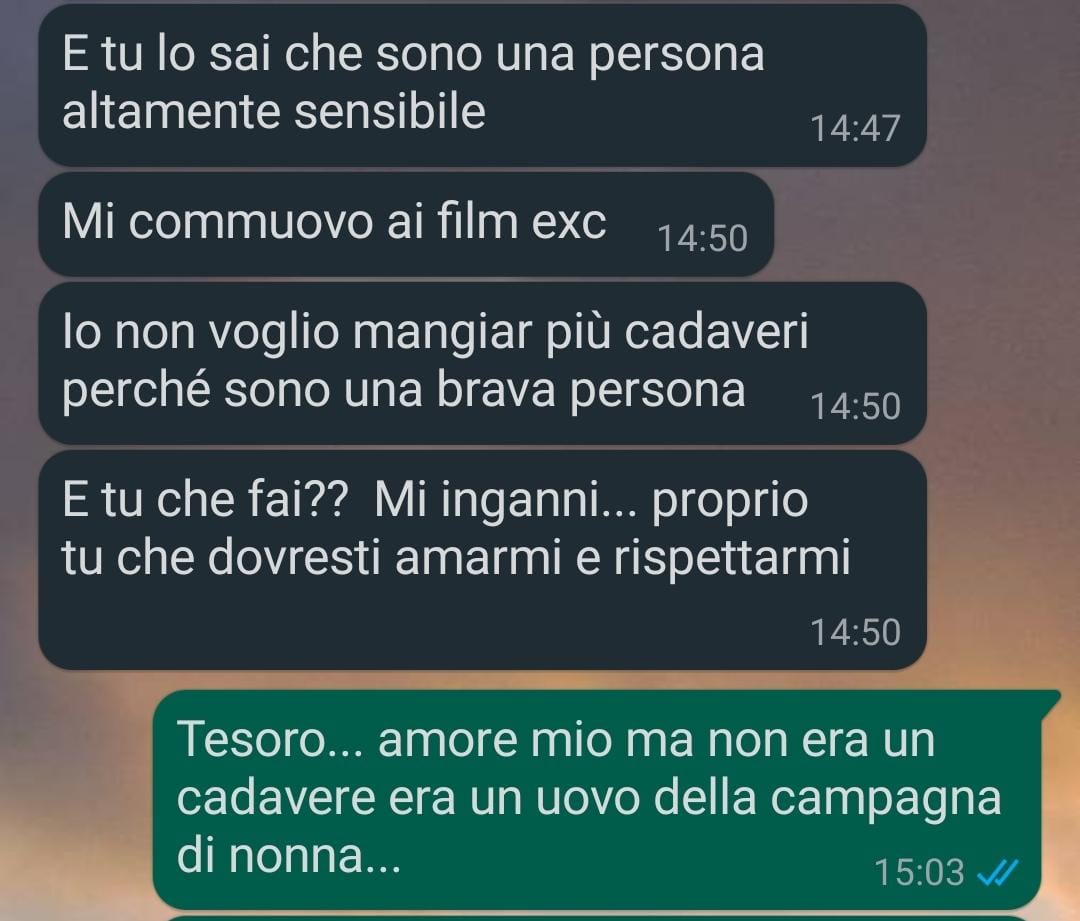Tap the 14:50 timestamp under "amarmi e rispettarmi"

coord(855,632)
